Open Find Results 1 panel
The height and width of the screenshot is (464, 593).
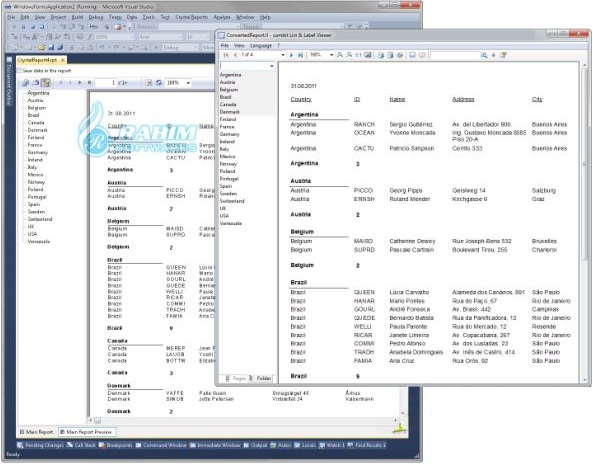(366, 445)
